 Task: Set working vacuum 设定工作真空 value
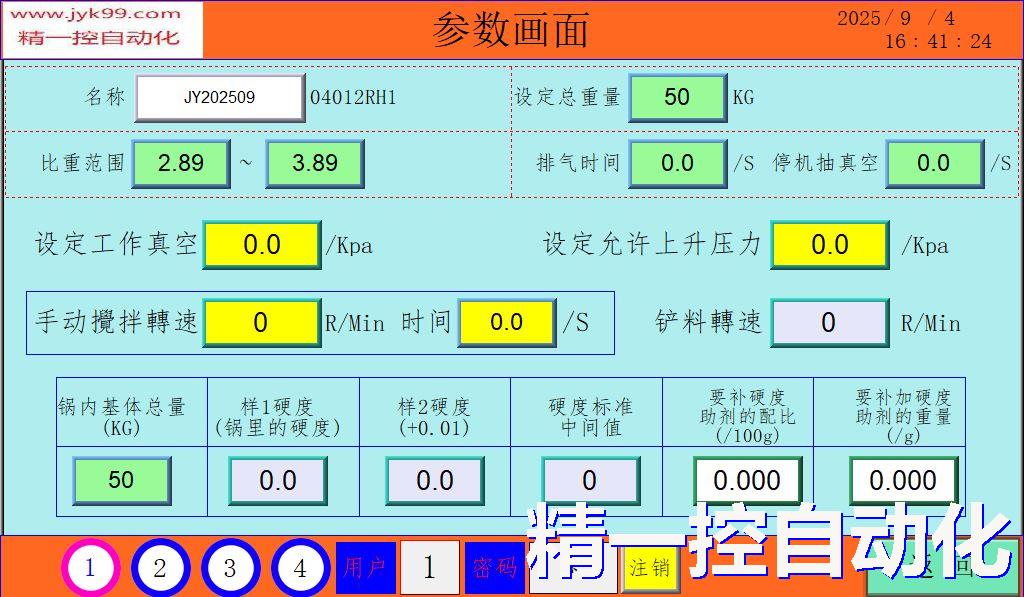[262, 244]
